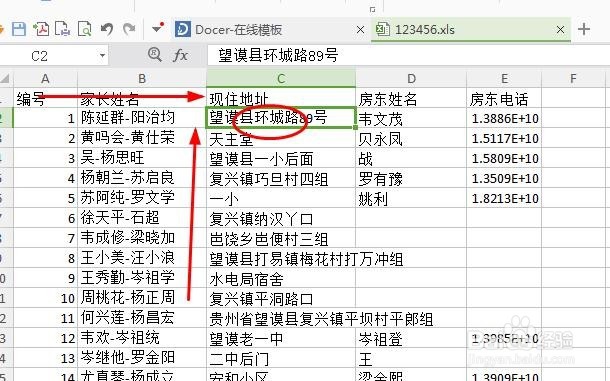Screen dimensions: 610x381
Task: Click formula bar with 望谟县环城路89号
Action: (408, 55)
